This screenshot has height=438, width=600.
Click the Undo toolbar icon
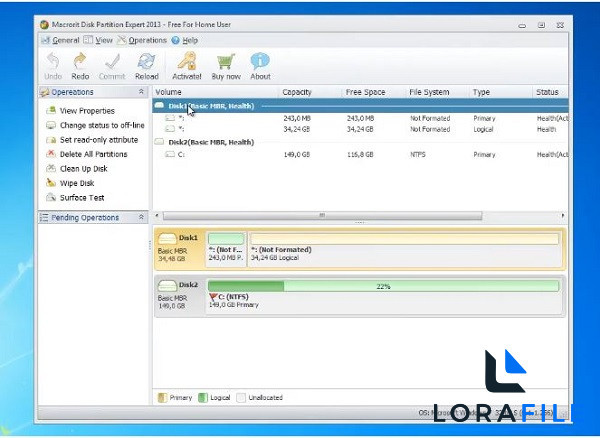coord(53,61)
